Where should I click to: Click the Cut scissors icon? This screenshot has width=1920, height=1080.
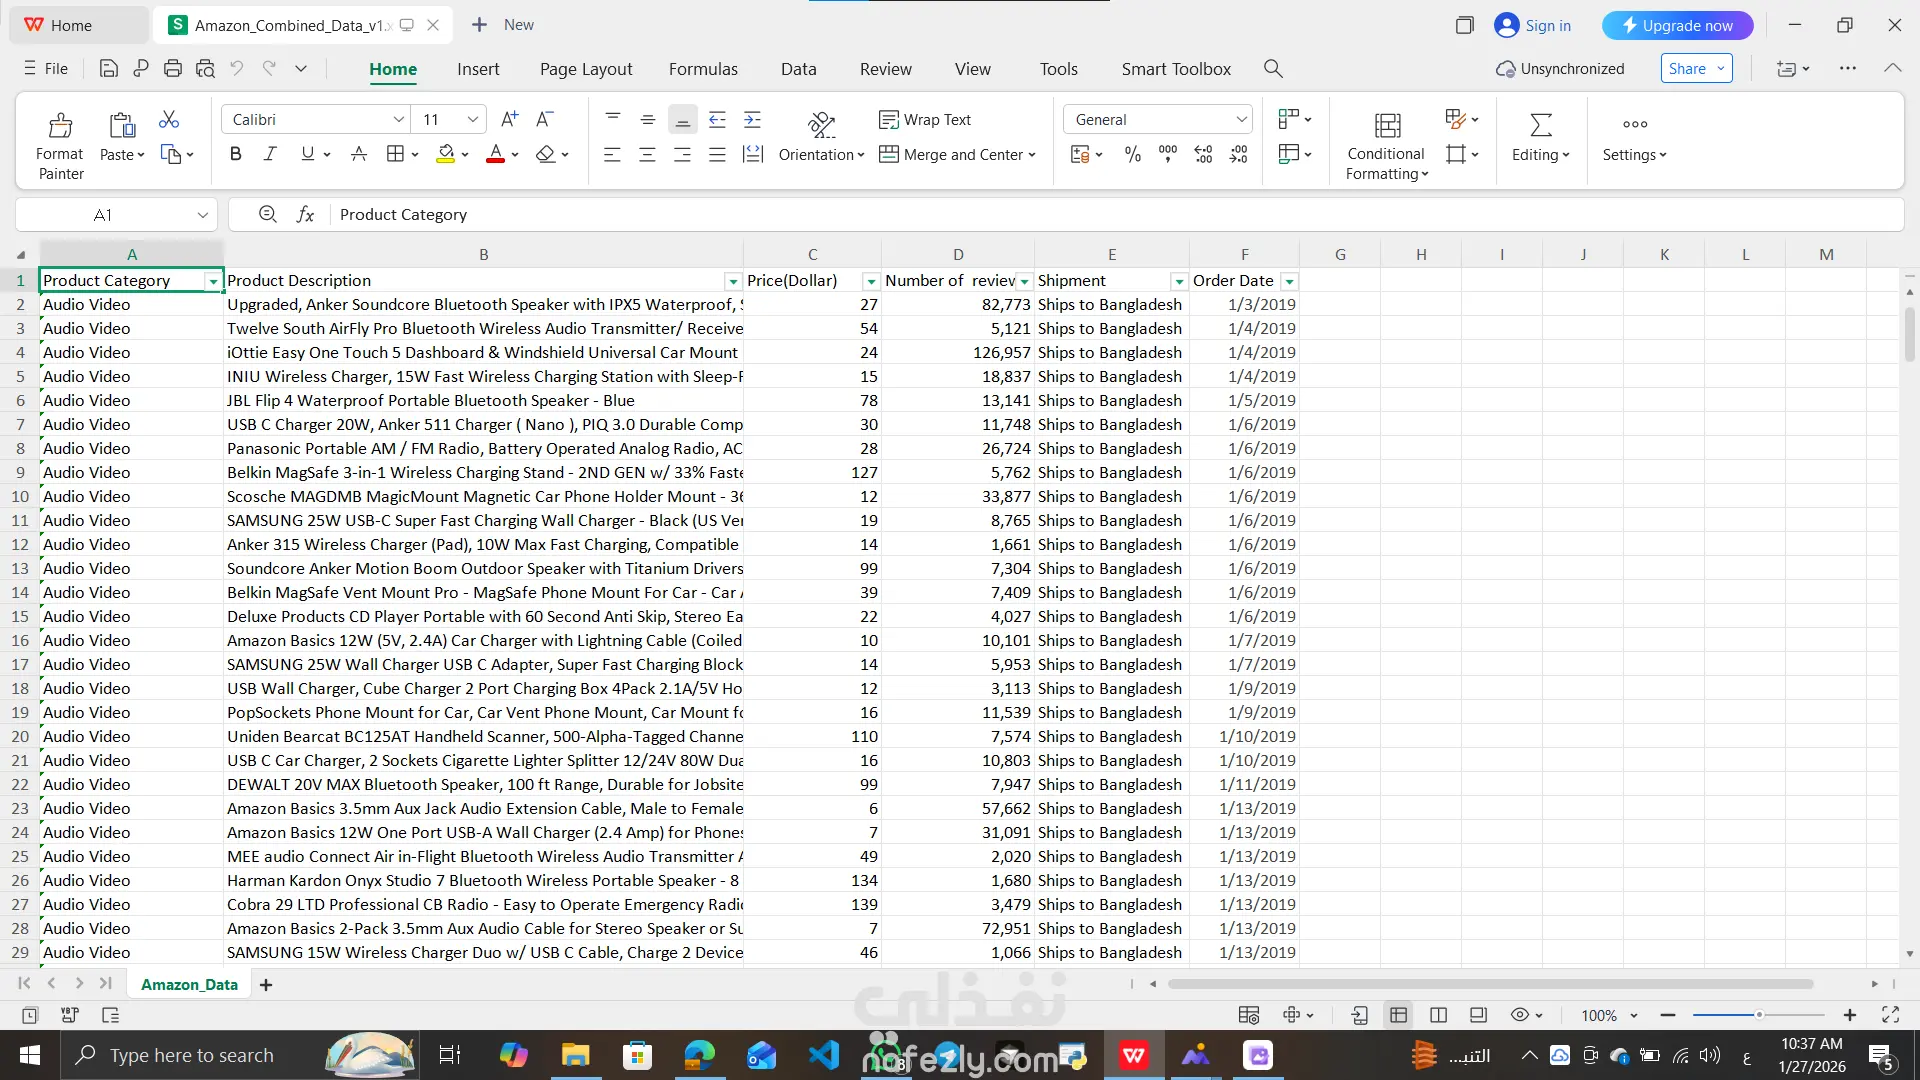tap(169, 120)
